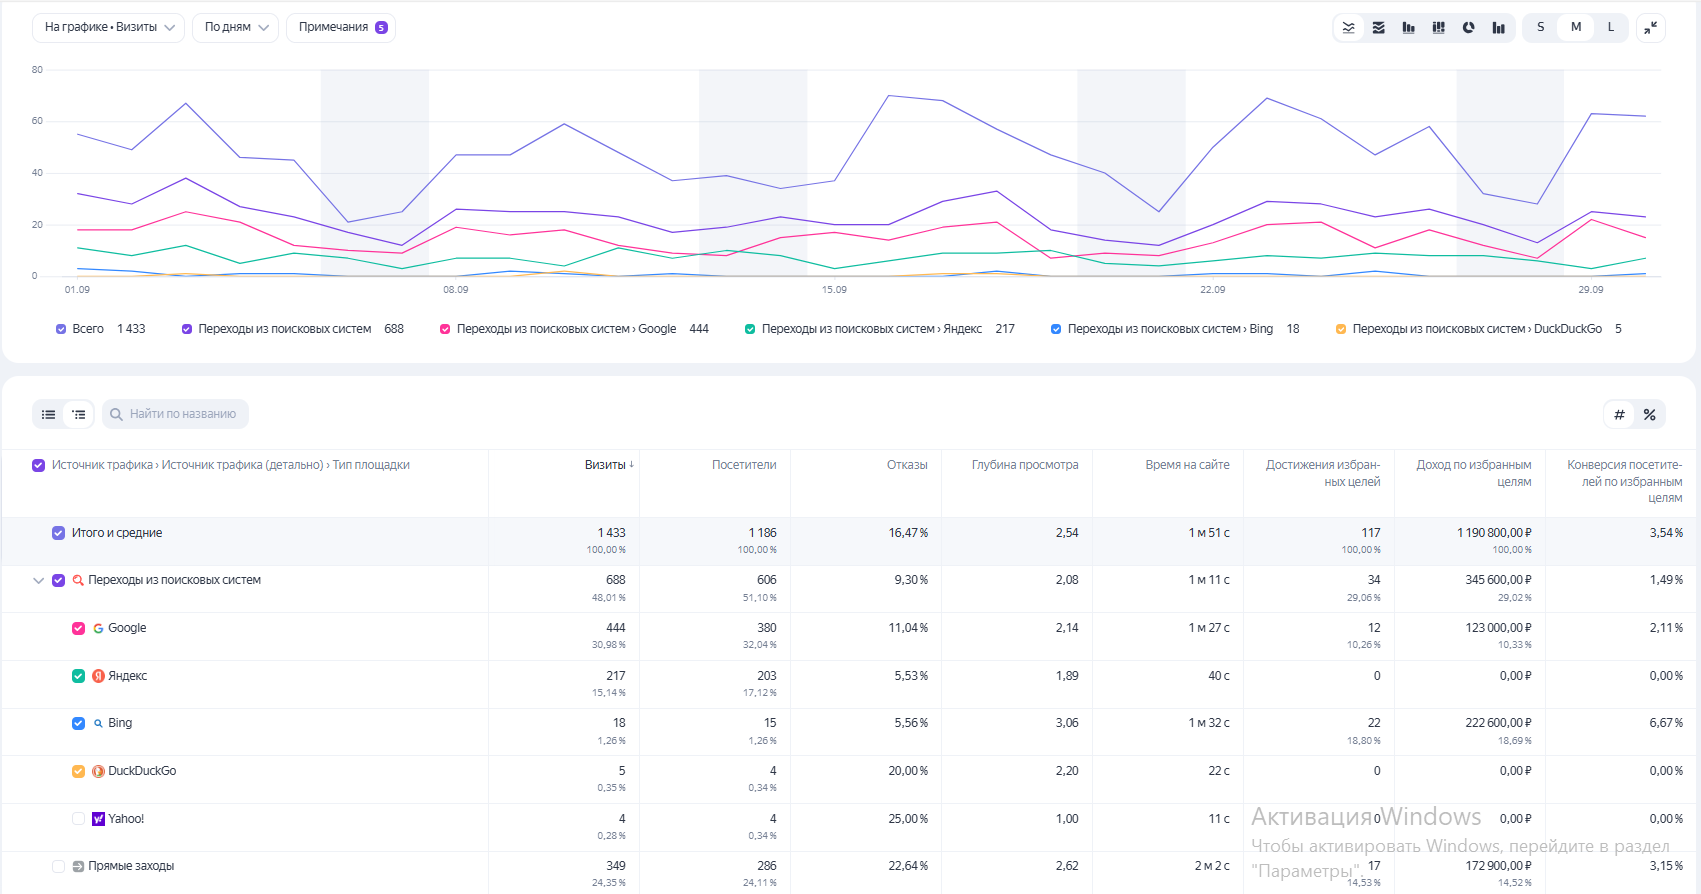
Task: Switch table to tree view icon
Action: click(x=79, y=414)
